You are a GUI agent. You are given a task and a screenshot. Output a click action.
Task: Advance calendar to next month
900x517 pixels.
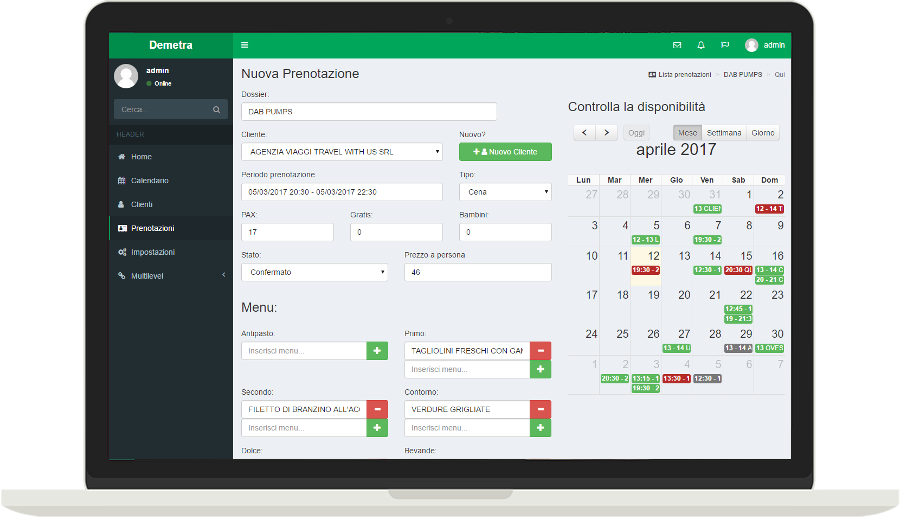pos(607,133)
